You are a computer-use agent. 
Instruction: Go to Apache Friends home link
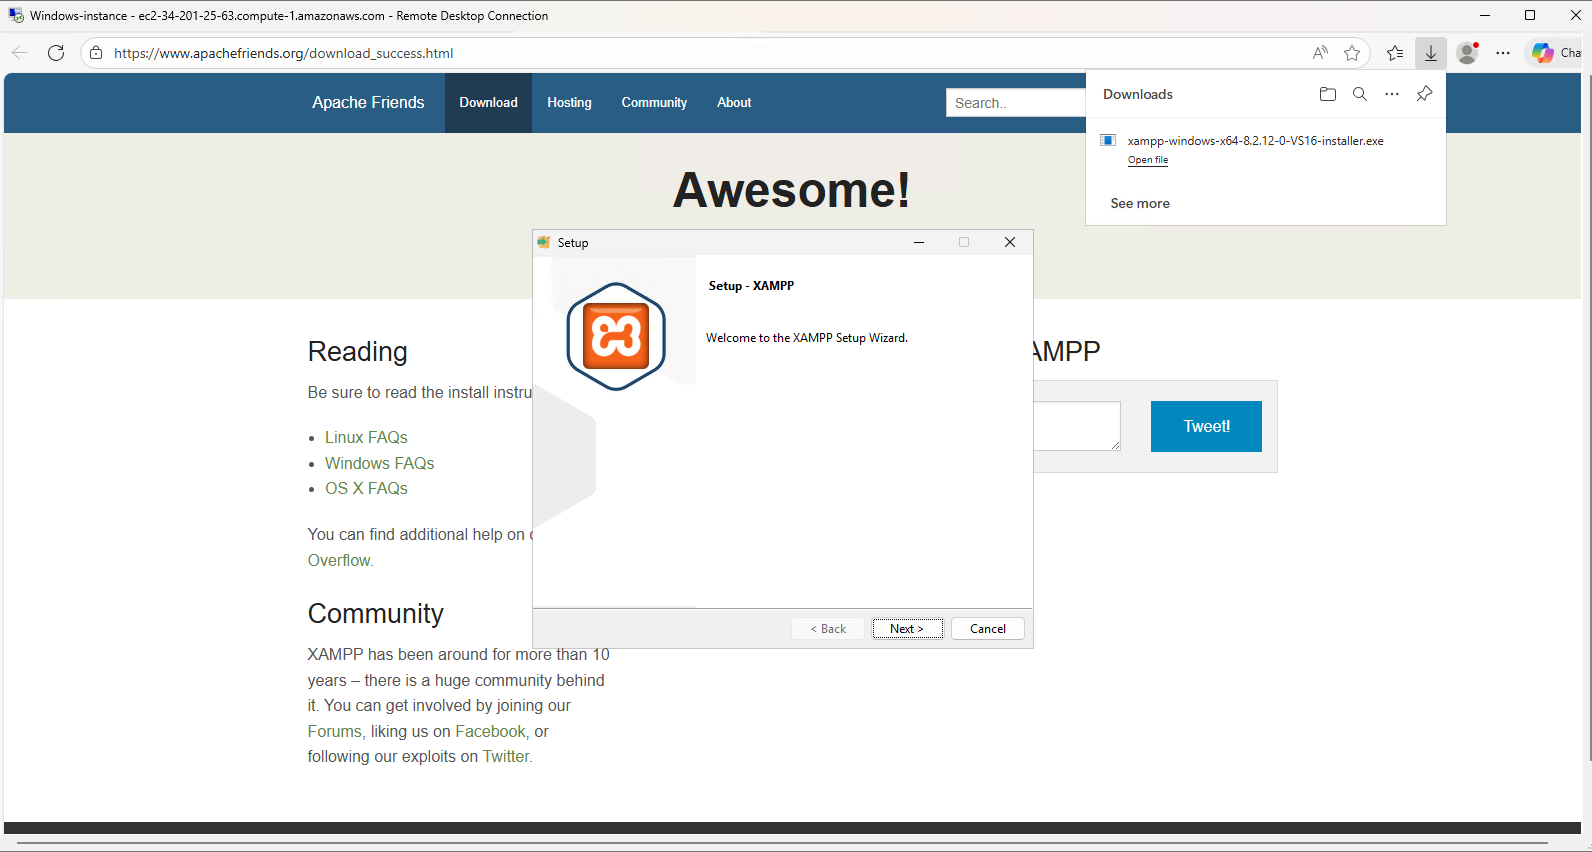pyautogui.click(x=368, y=102)
